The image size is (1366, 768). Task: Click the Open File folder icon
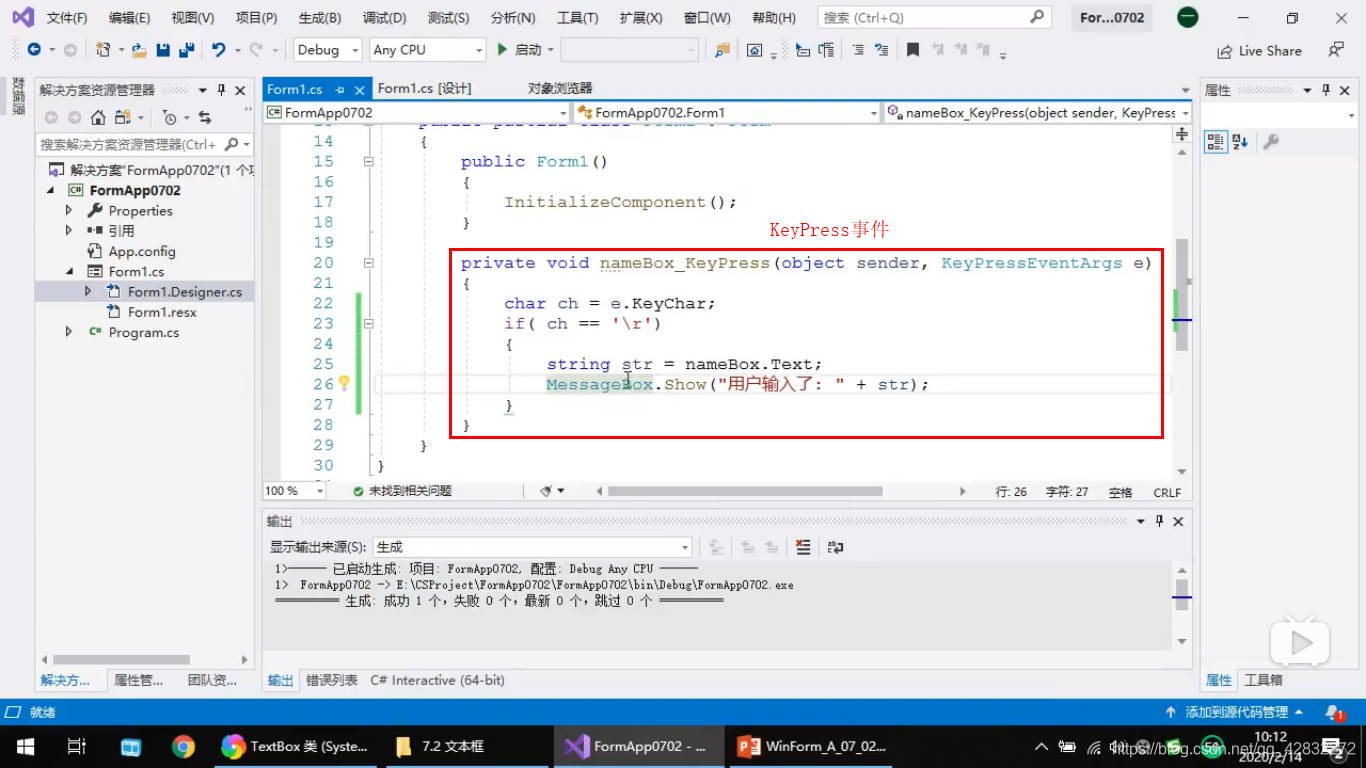[x=139, y=50]
